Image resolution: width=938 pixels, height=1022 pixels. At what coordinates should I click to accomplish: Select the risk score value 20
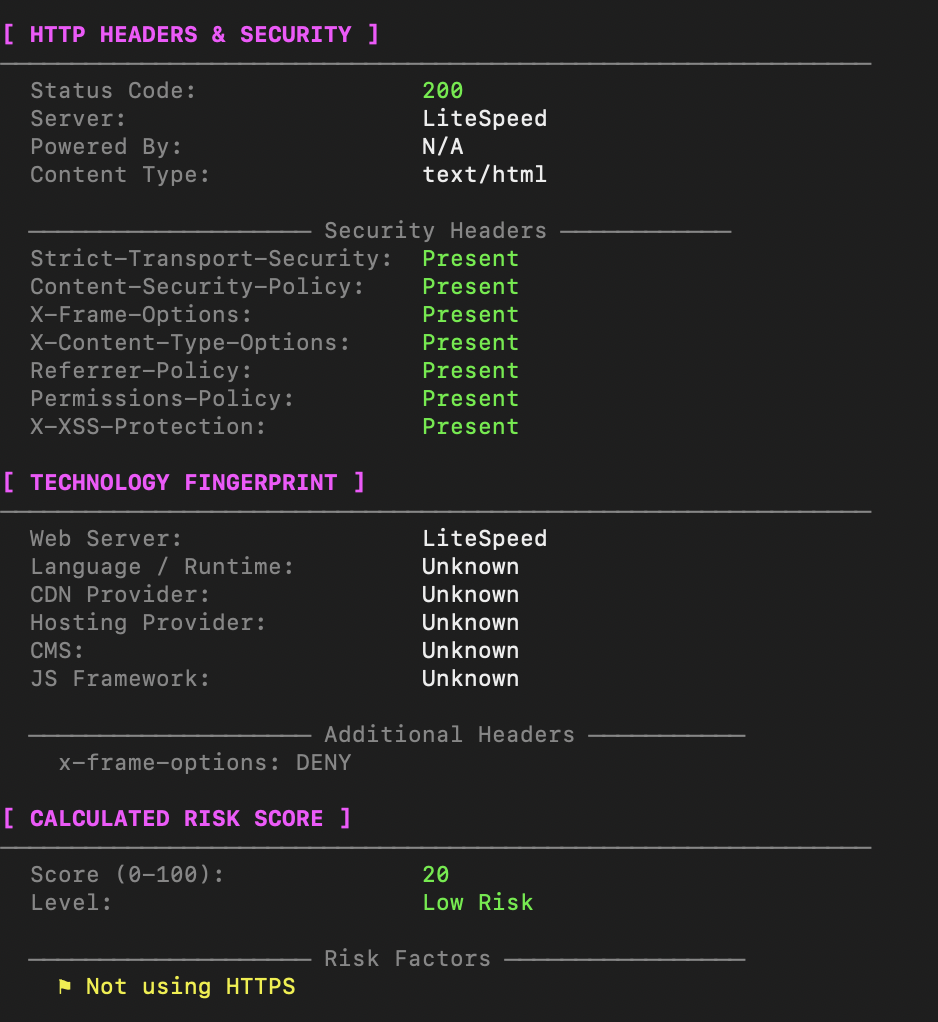[x=435, y=875]
